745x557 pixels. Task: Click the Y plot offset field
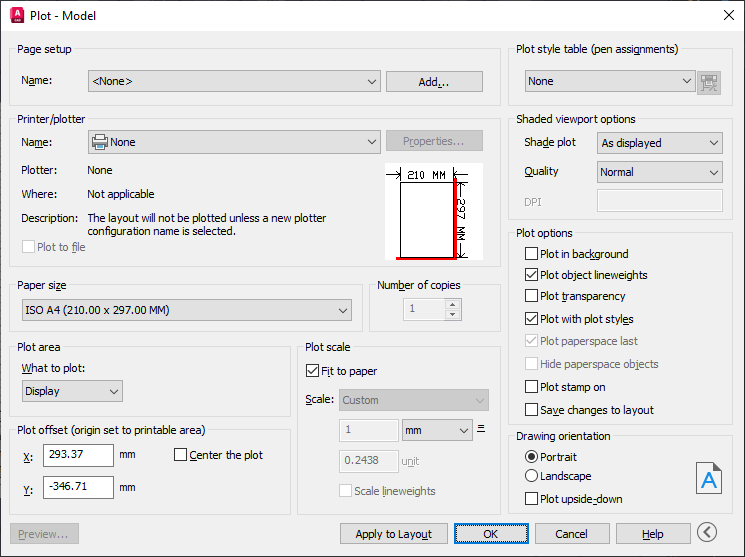[x=78, y=487]
